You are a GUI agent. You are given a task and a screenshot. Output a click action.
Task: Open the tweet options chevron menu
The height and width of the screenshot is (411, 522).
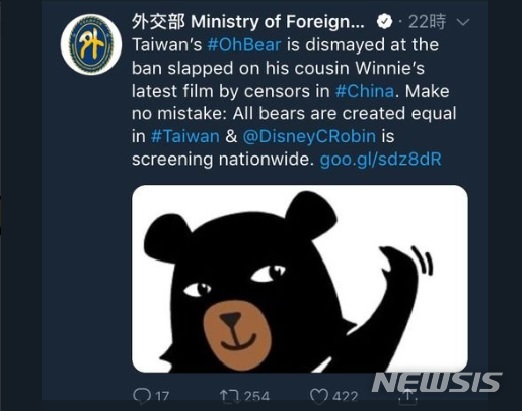click(x=463, y=22)
